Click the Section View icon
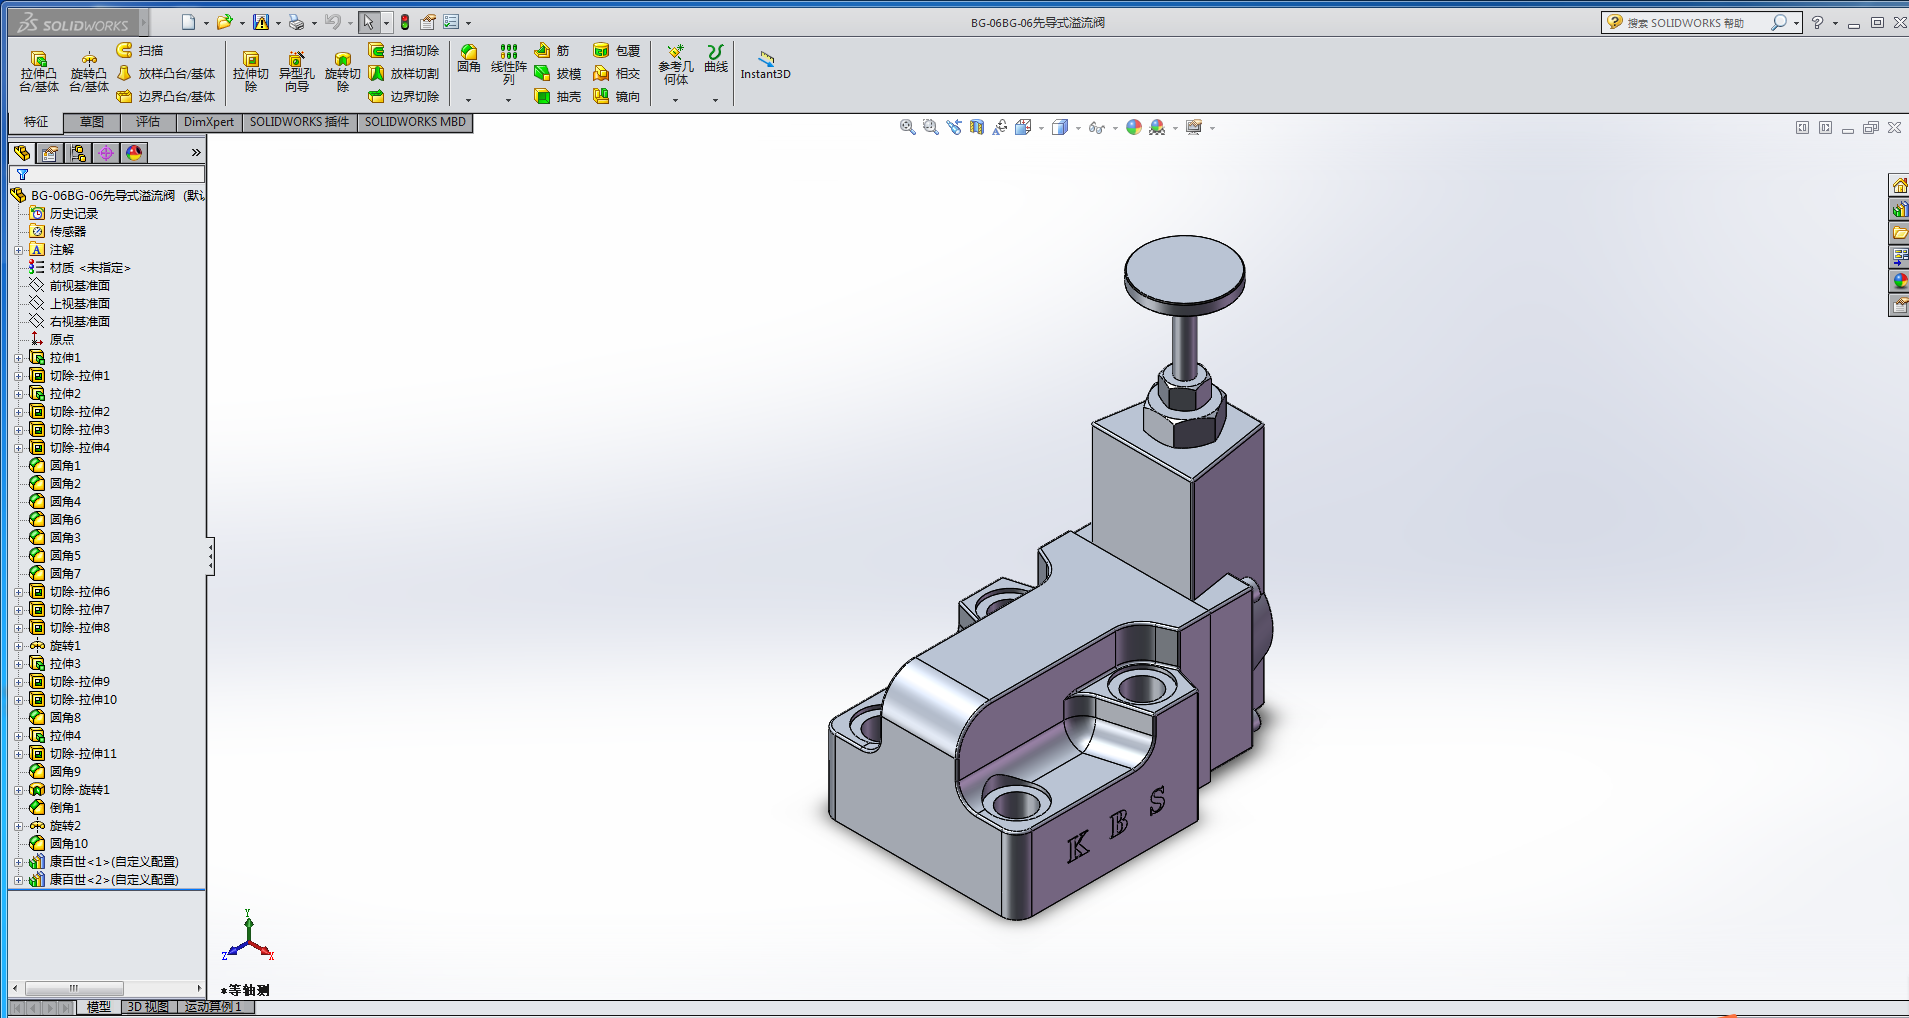1909x1018 pixels. [x=977, y=128]
